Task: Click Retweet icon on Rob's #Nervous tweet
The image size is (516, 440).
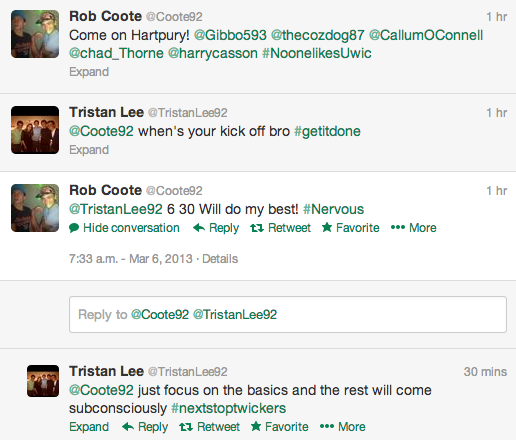Action: (x=257, y=228)
